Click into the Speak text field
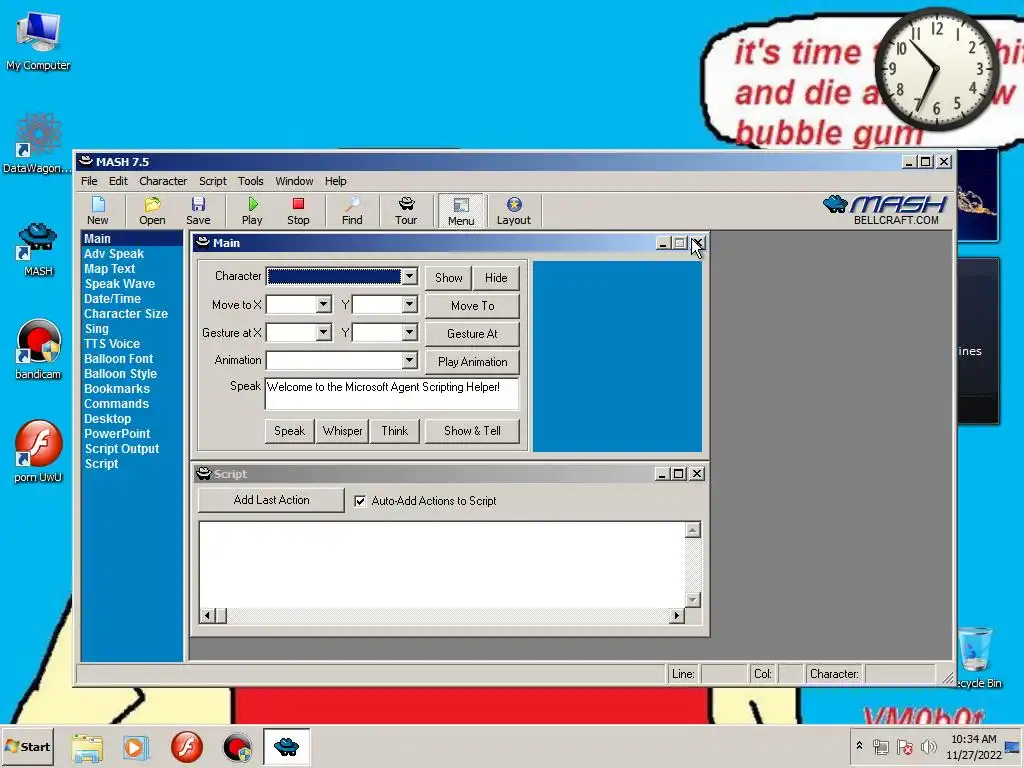Image resolution: width=1024 pixels, height=768 pixels. tap(392, 394)
